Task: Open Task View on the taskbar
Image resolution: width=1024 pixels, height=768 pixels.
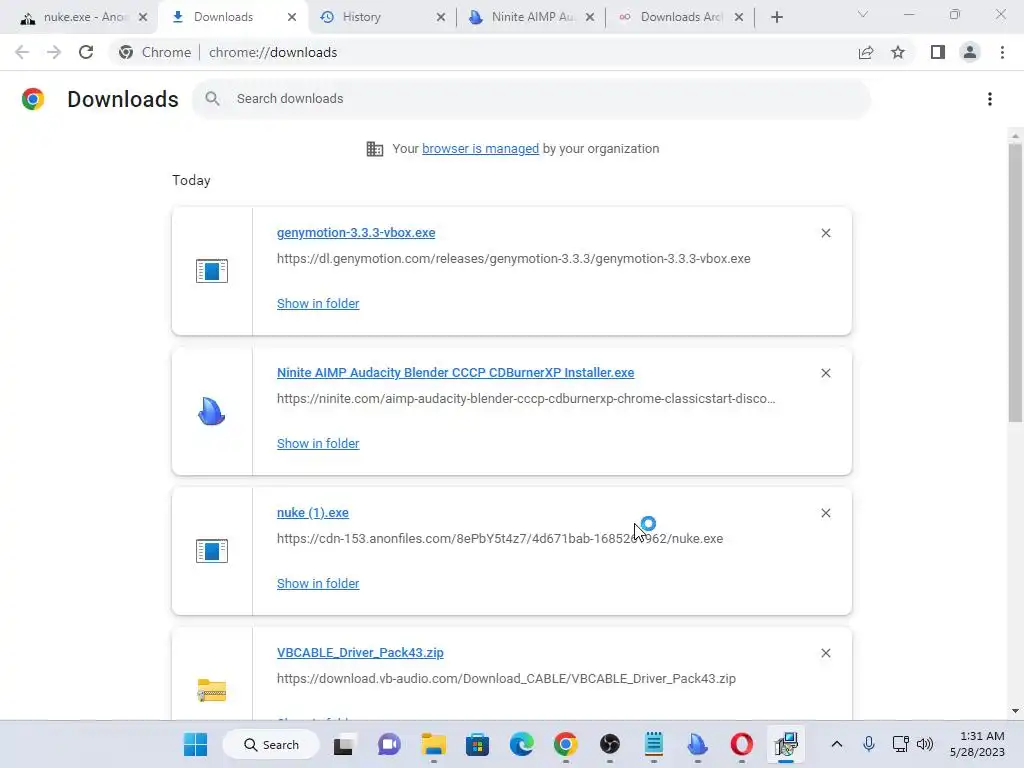Action: tap(344, 744)
